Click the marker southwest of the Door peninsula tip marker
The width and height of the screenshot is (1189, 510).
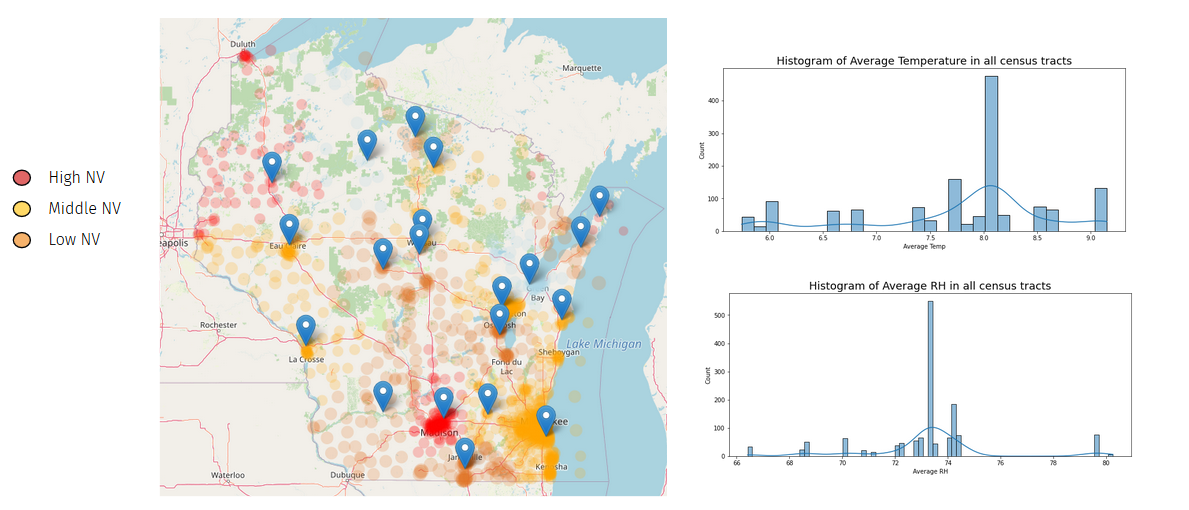click(580, 231)
